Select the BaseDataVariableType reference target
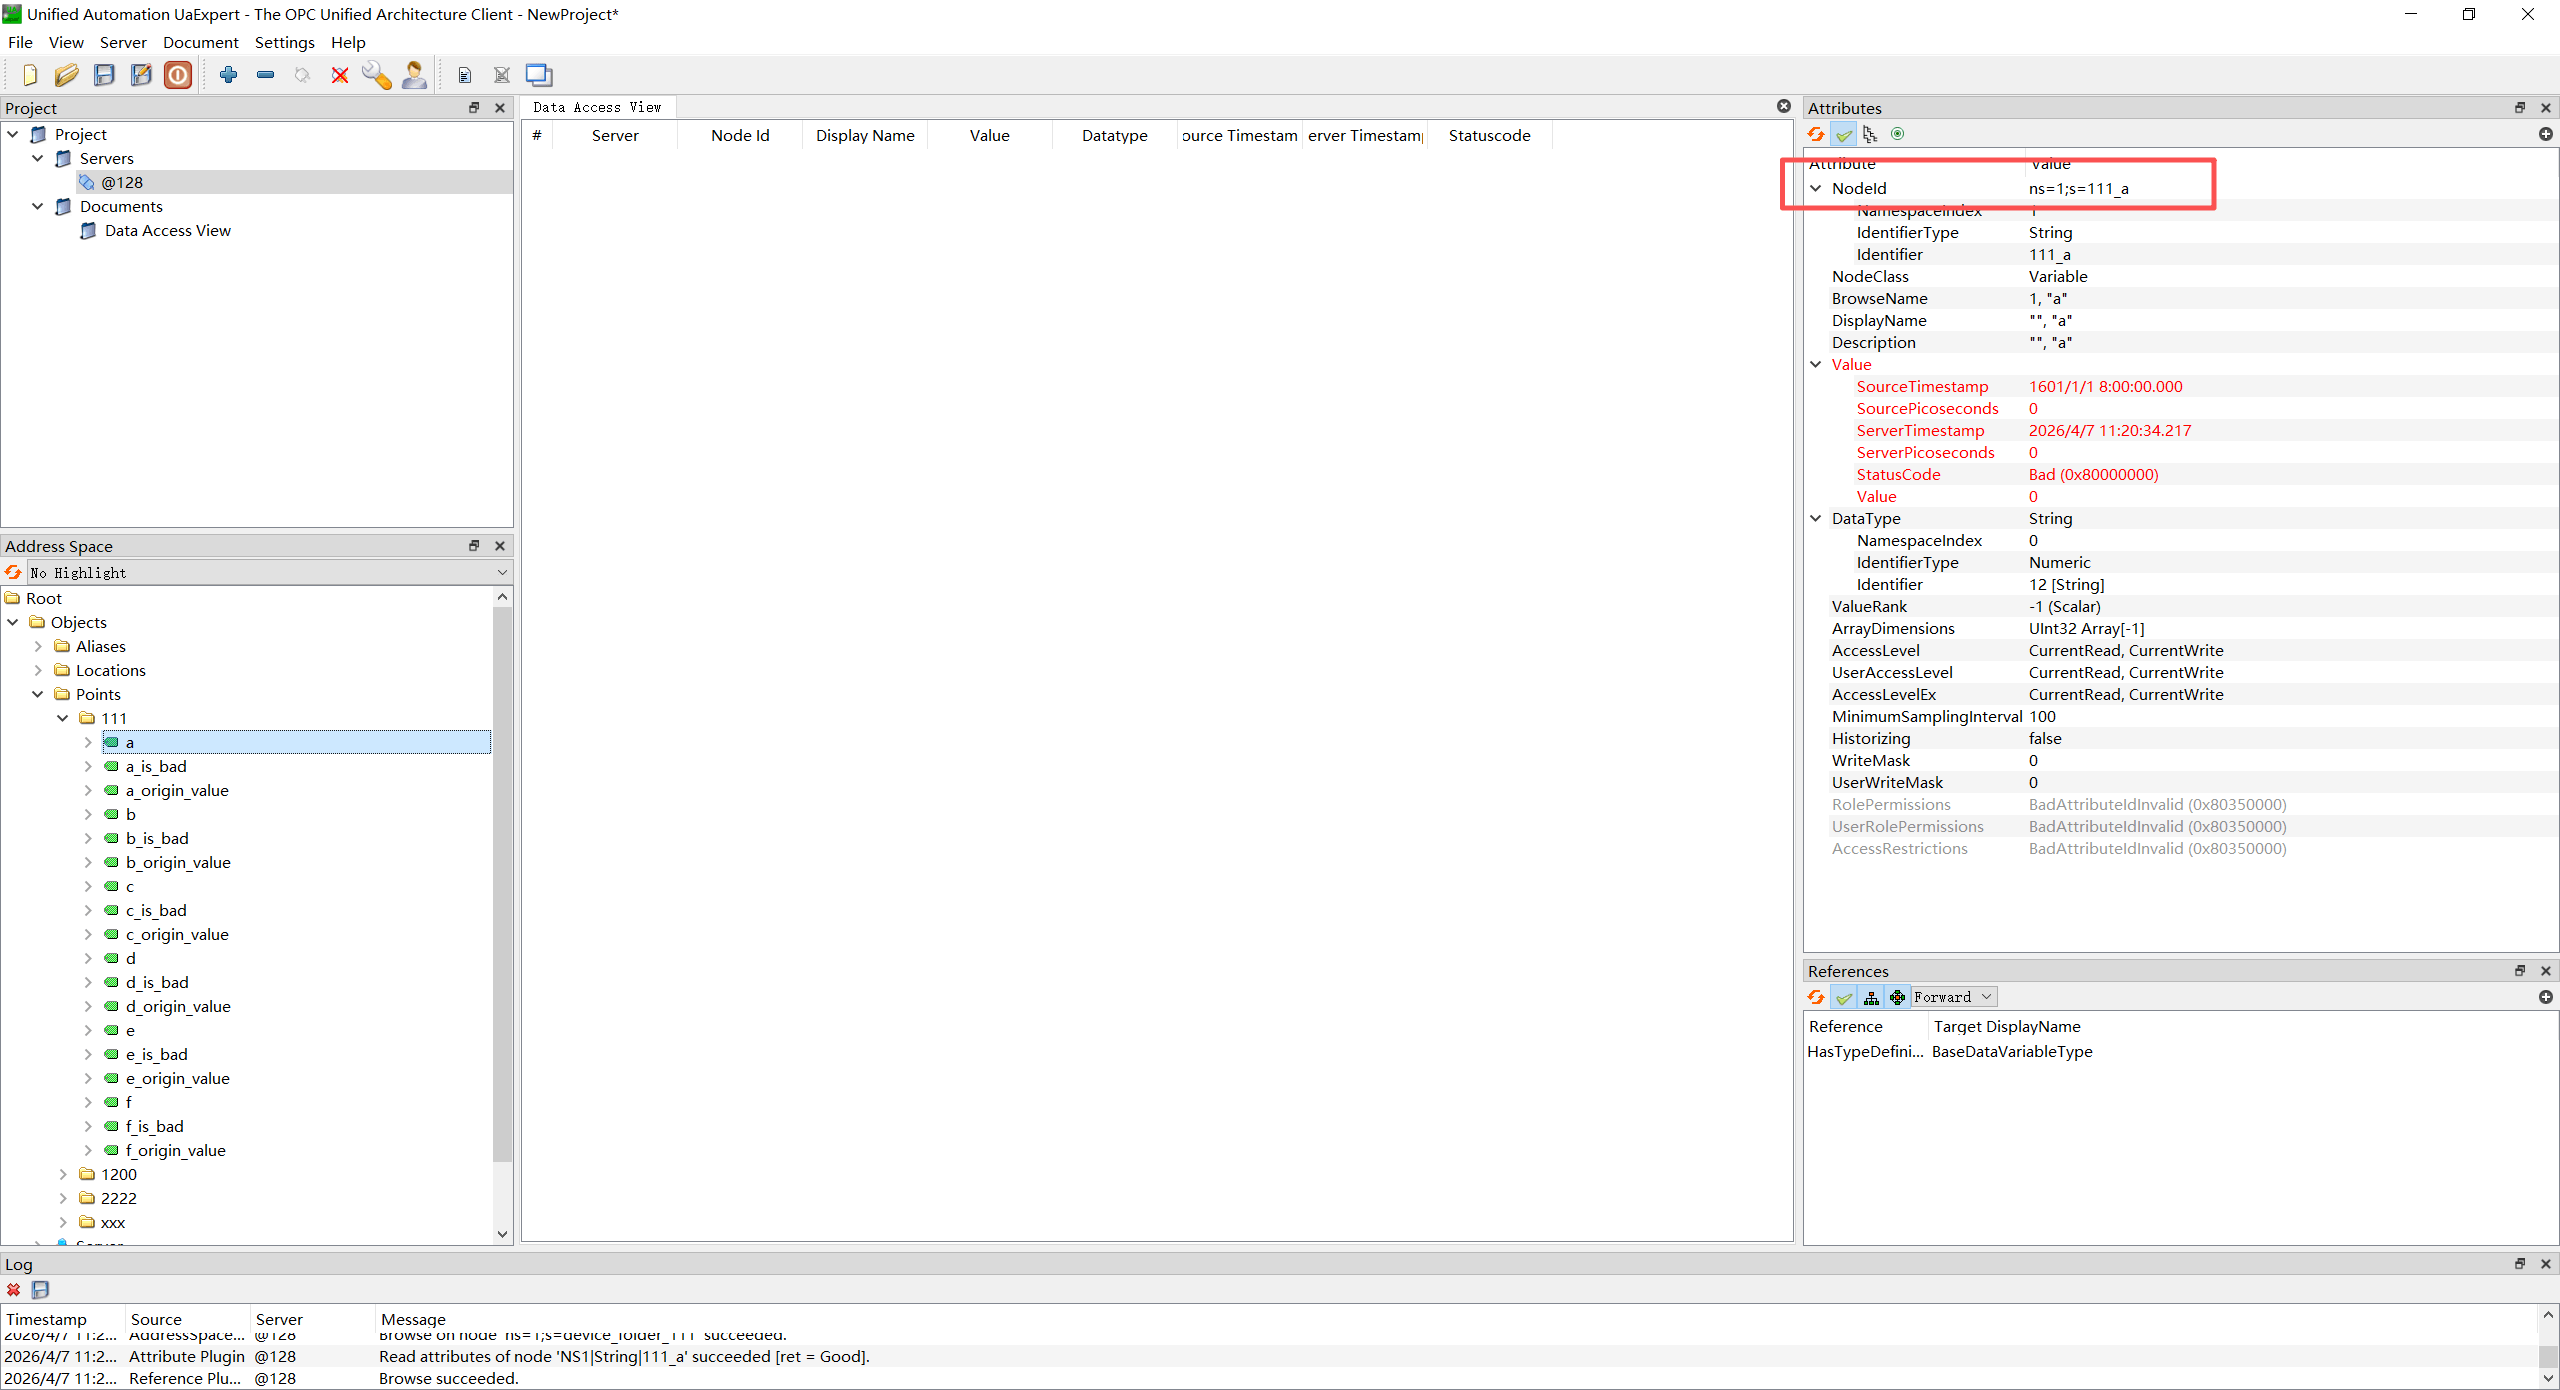 [2012, 1051]
